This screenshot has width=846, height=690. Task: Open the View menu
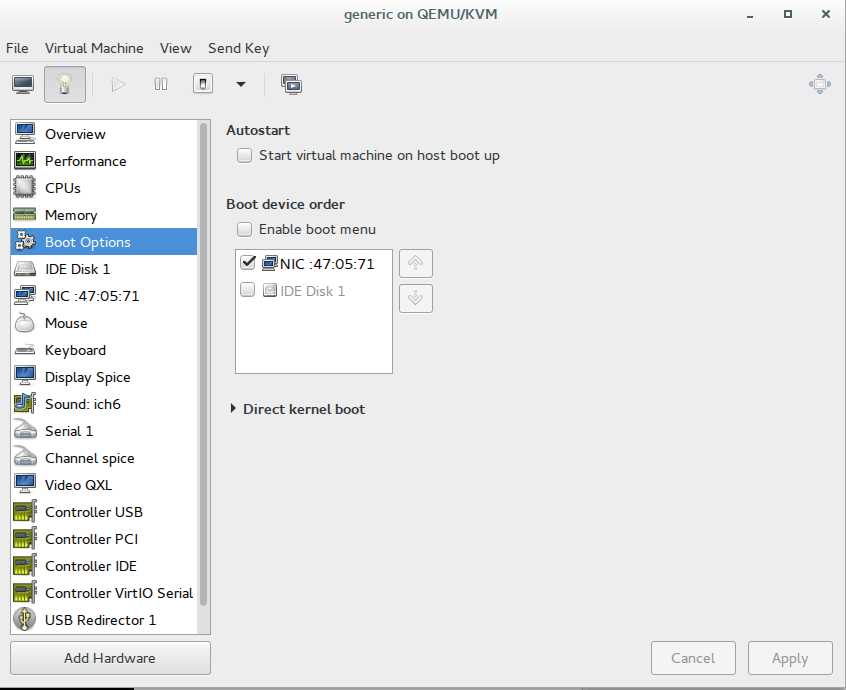pos(175,48)
